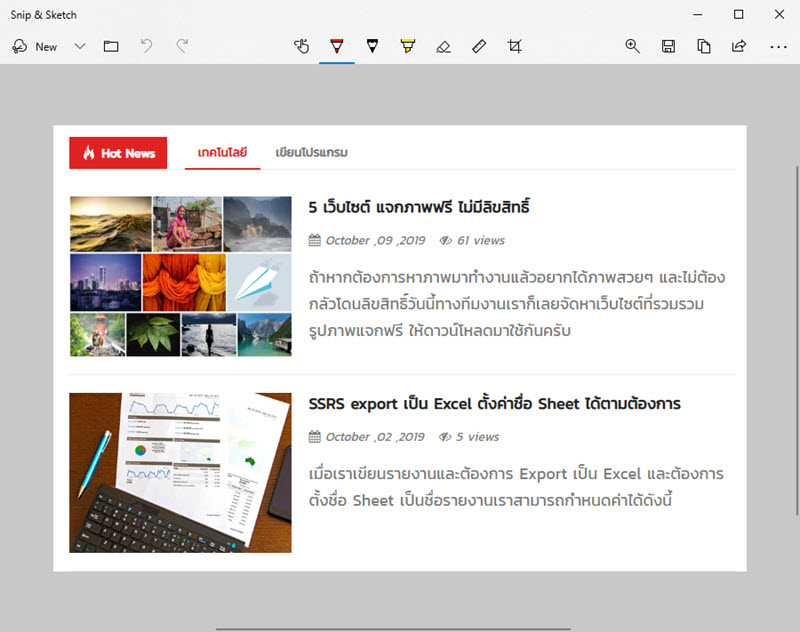Image resolution: width=800 pixels, height=632 pixels.
Task: Open the Ruler tool
Action: [x=479, y=46]
